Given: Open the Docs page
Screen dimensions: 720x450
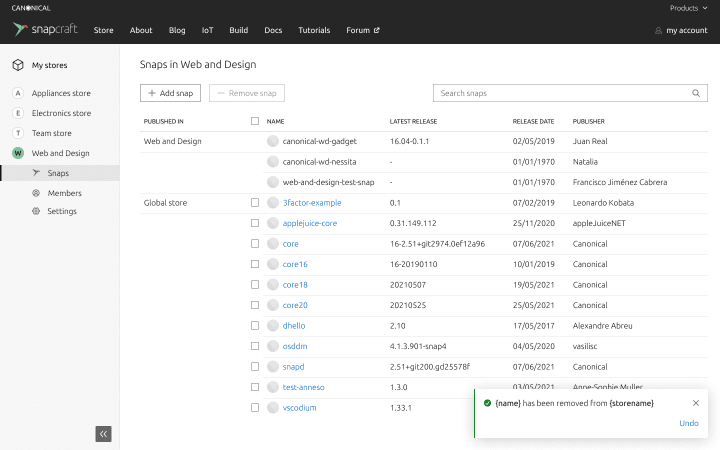Looking at the screenshot, I should pyautogui.click(x=273, y=30).
